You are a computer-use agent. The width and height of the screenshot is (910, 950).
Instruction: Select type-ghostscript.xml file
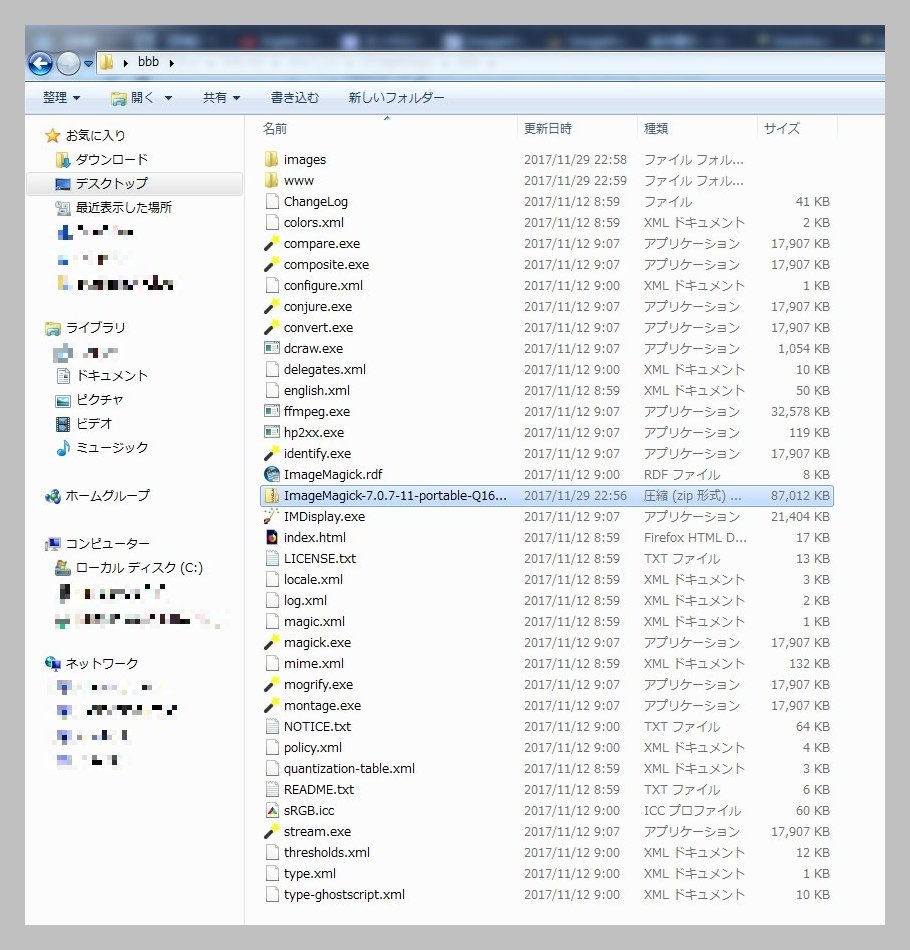[x=344, y=895]
